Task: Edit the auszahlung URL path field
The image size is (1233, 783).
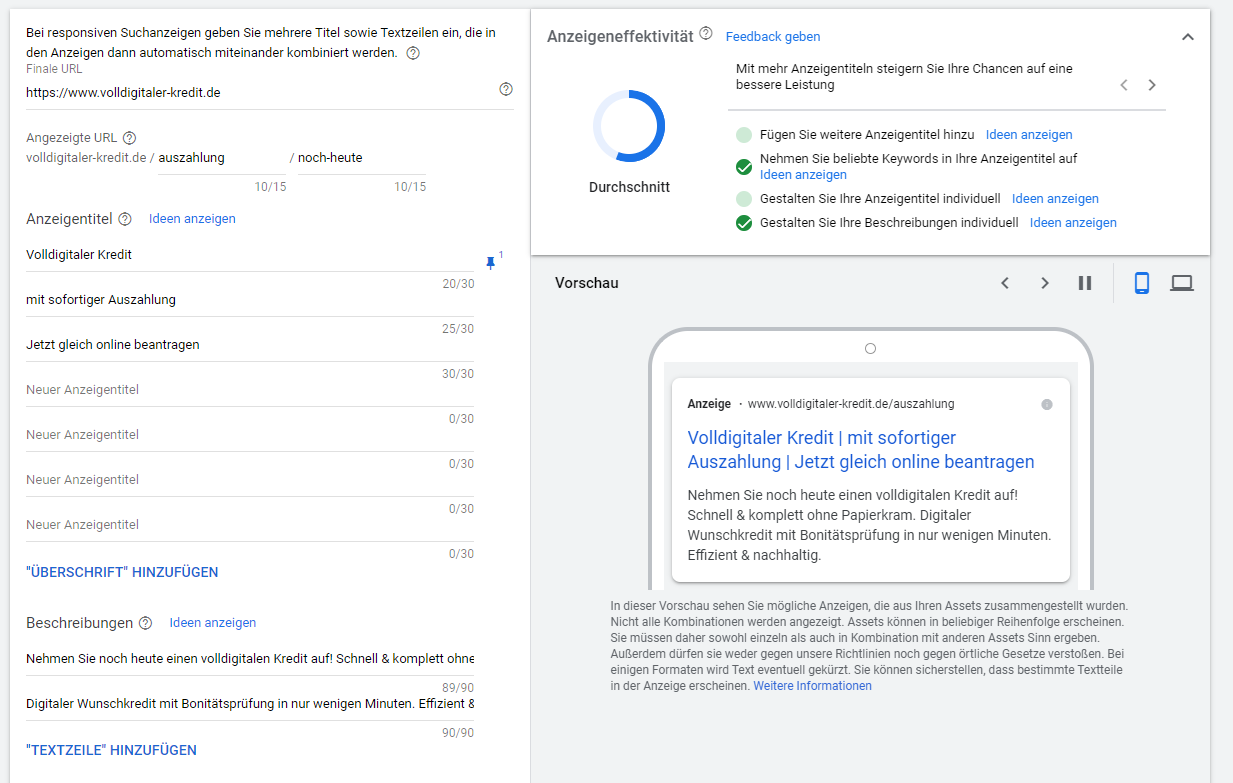Action: coord(222,158)
